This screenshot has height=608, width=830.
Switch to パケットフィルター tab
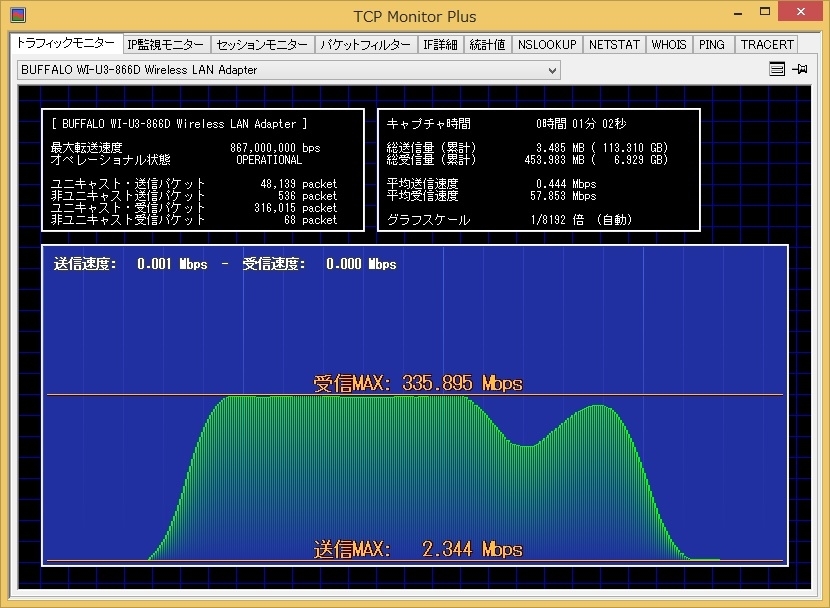(x=366, y=45)
